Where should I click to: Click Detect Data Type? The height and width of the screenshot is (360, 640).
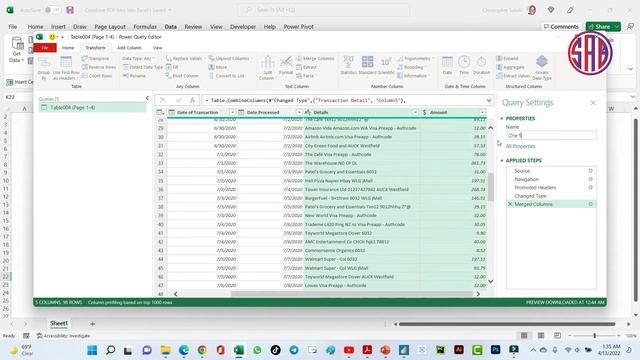pos(142,67)
